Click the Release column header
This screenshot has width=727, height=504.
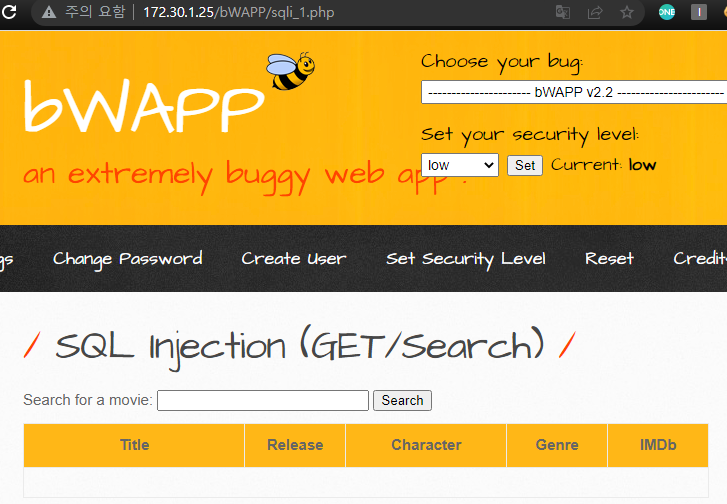click(295, 445)
